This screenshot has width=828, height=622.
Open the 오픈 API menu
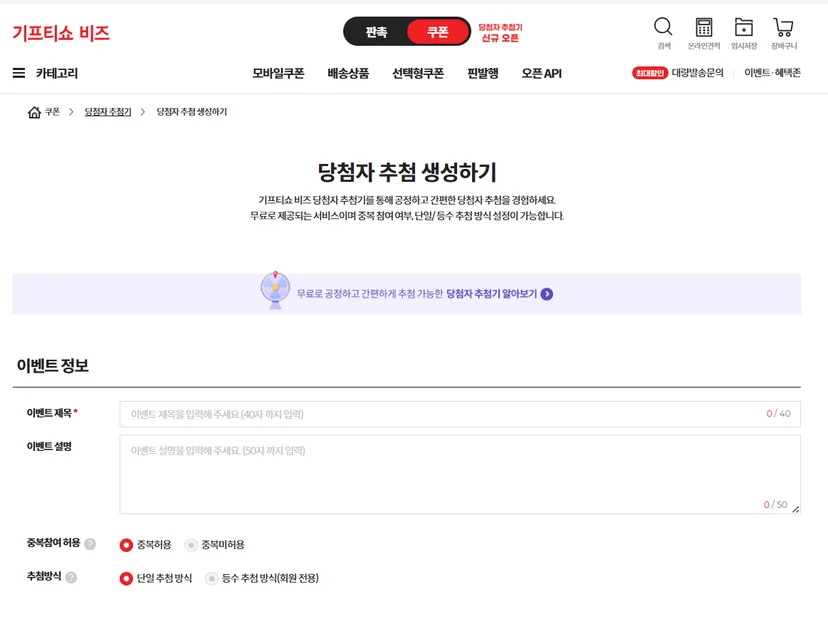pyautogui.click(x=541, y=73)
